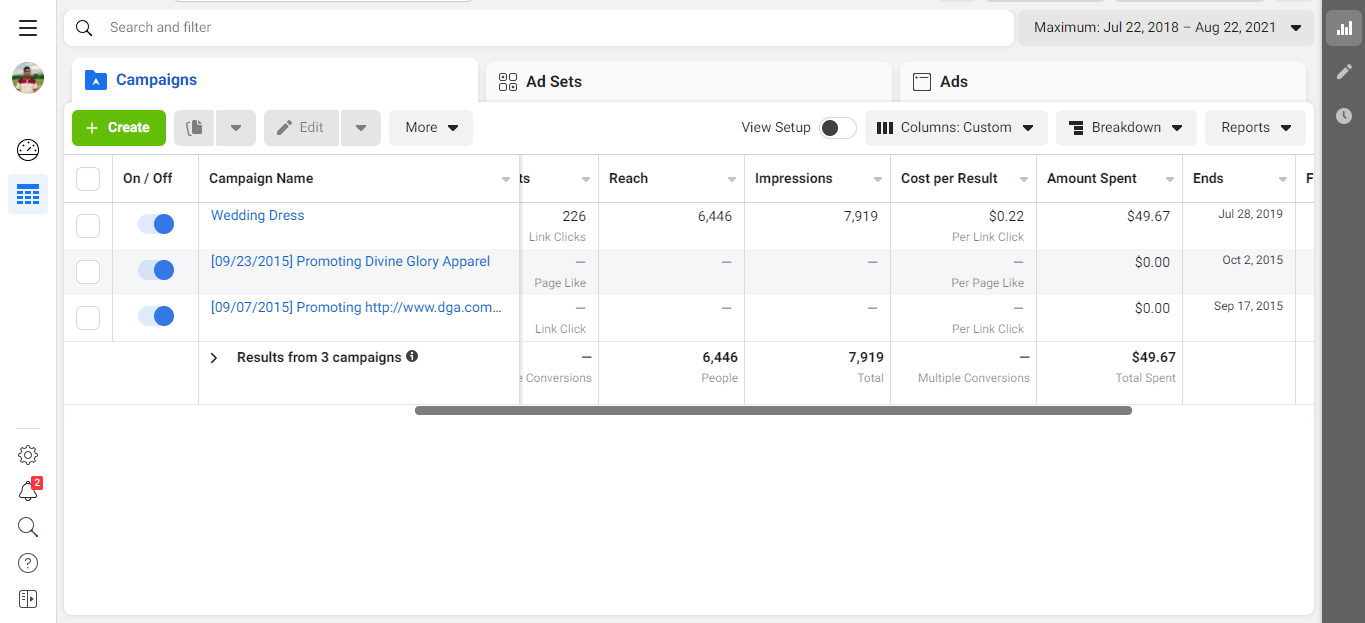The image size is (1365, 623).
Task: Click the Account Overview gauge icon
Action: pos(28,151)
